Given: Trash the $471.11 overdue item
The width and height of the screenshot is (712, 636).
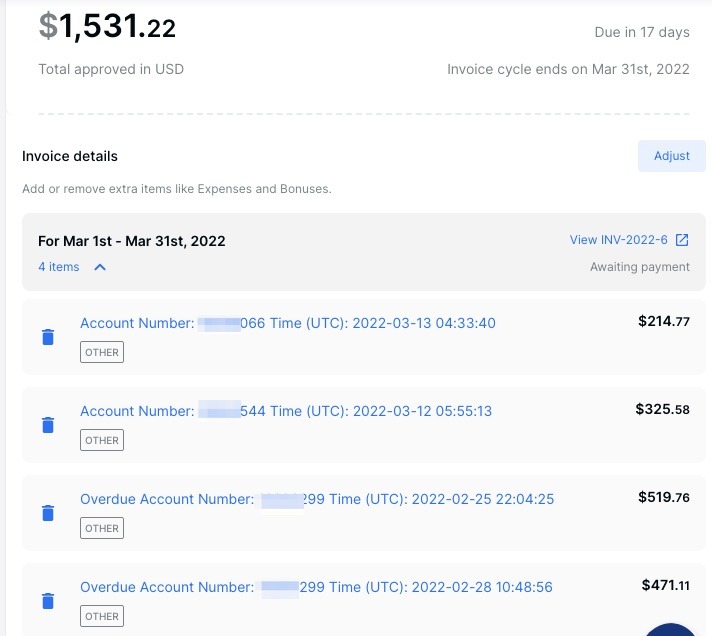Looking at the screenshot, I should coord(48,601).
